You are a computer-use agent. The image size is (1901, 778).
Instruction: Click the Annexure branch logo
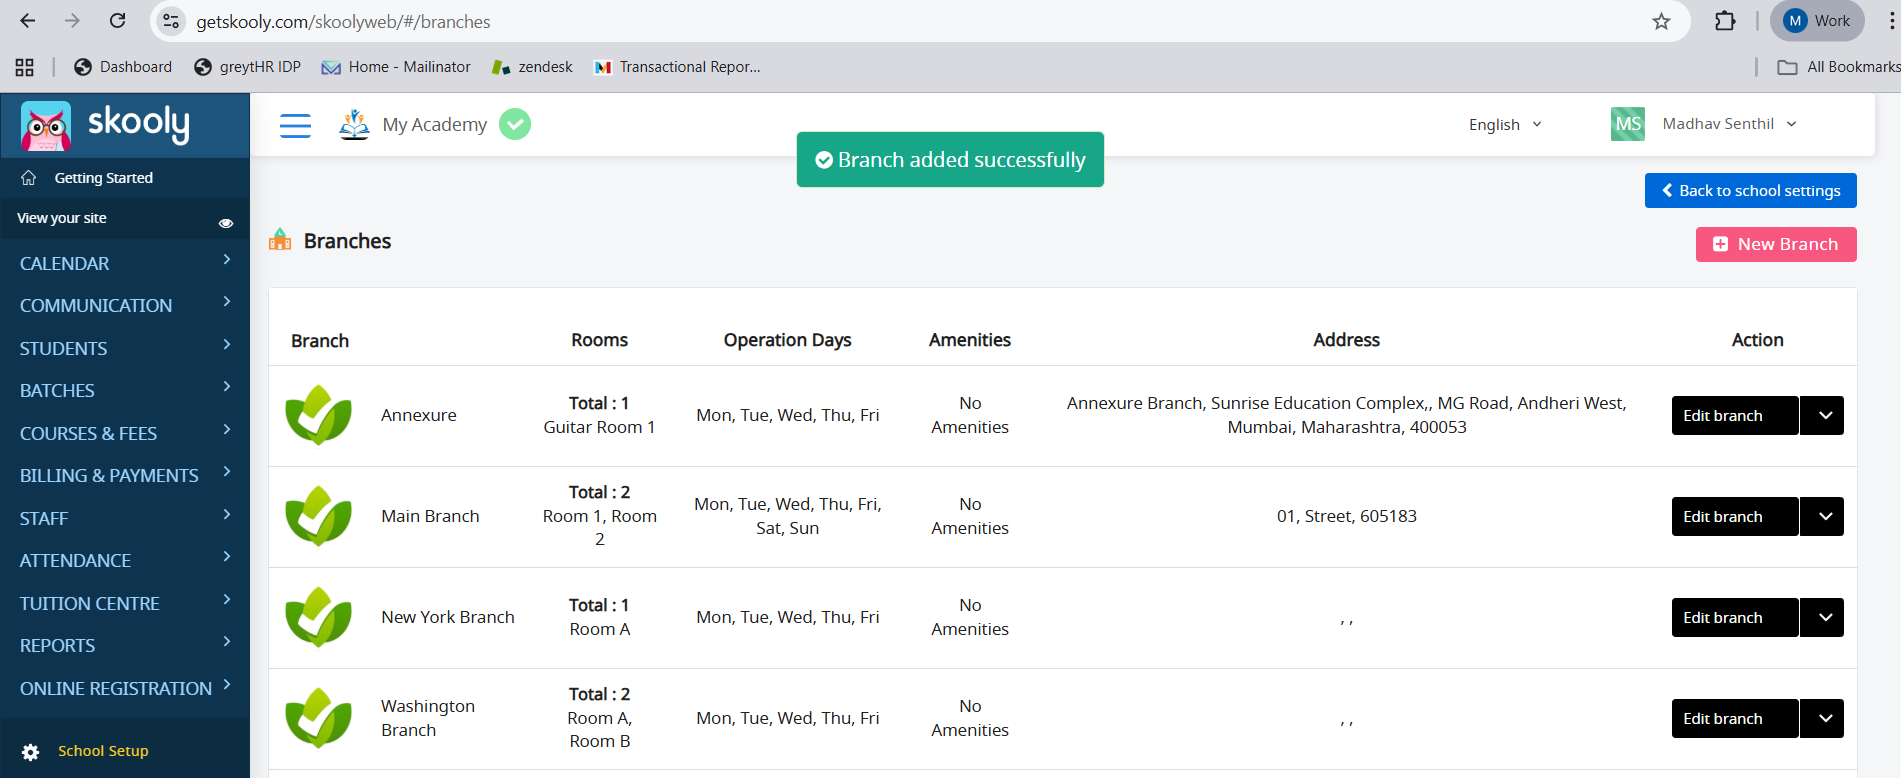tap(318, 415)
